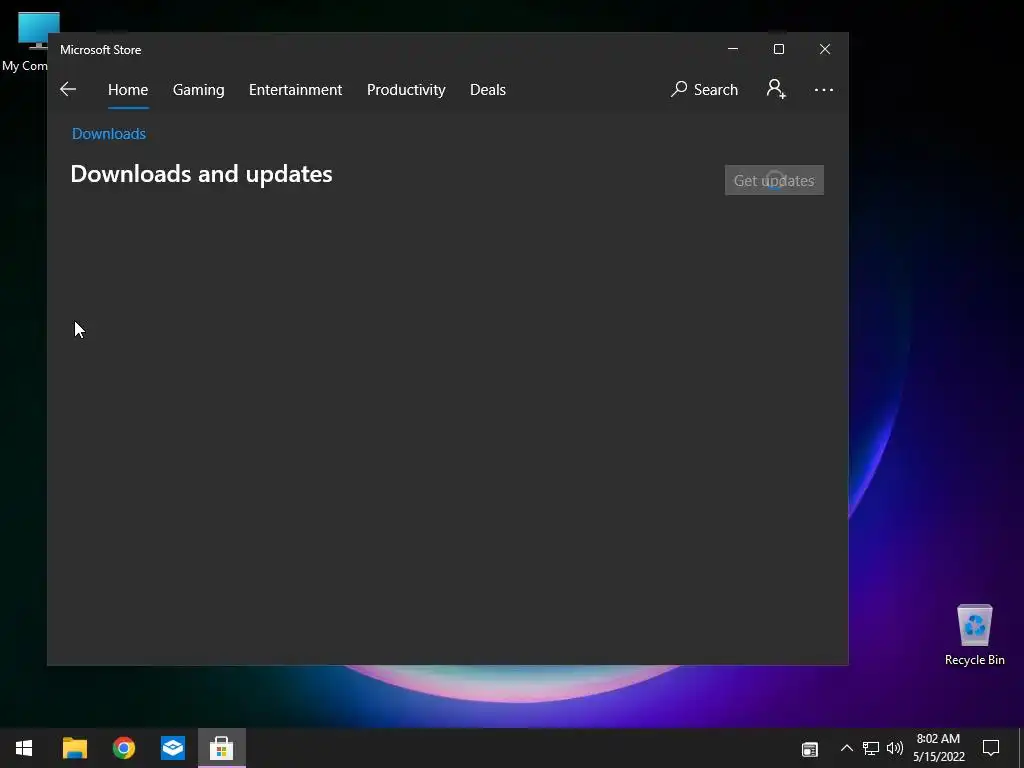The height and width of the screenshot is (768, 1024).
Task: Open the volume speaker tray icon
Action: coord(895,748)
